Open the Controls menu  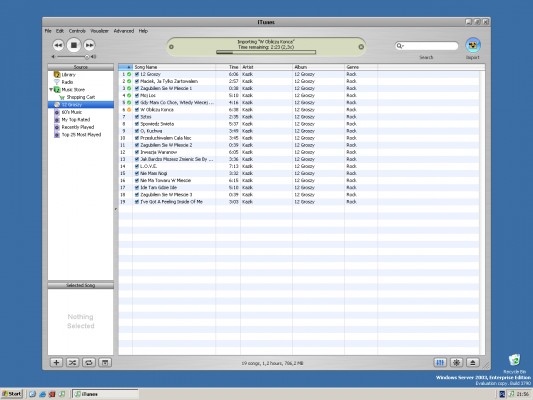(x=77, y=31)
